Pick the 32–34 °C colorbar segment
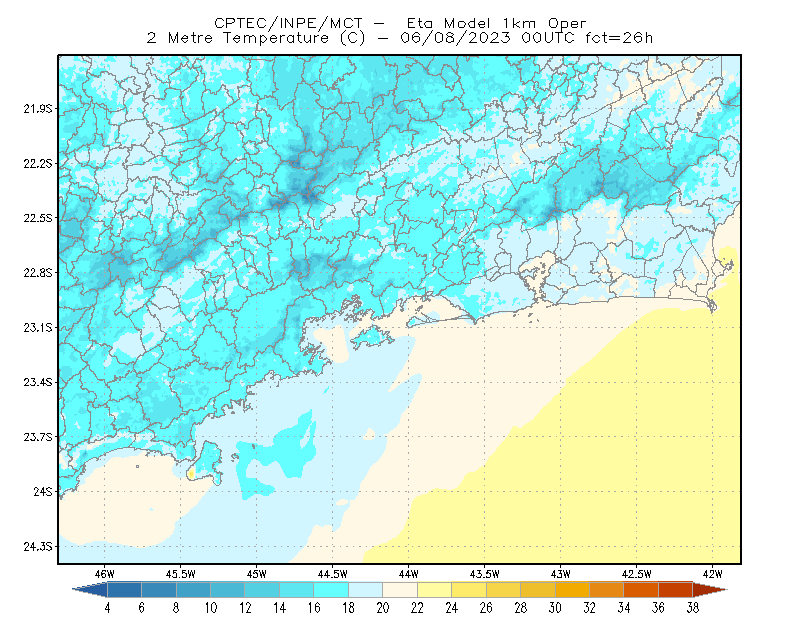Viewport: 800px width, 618px height. 606,590
